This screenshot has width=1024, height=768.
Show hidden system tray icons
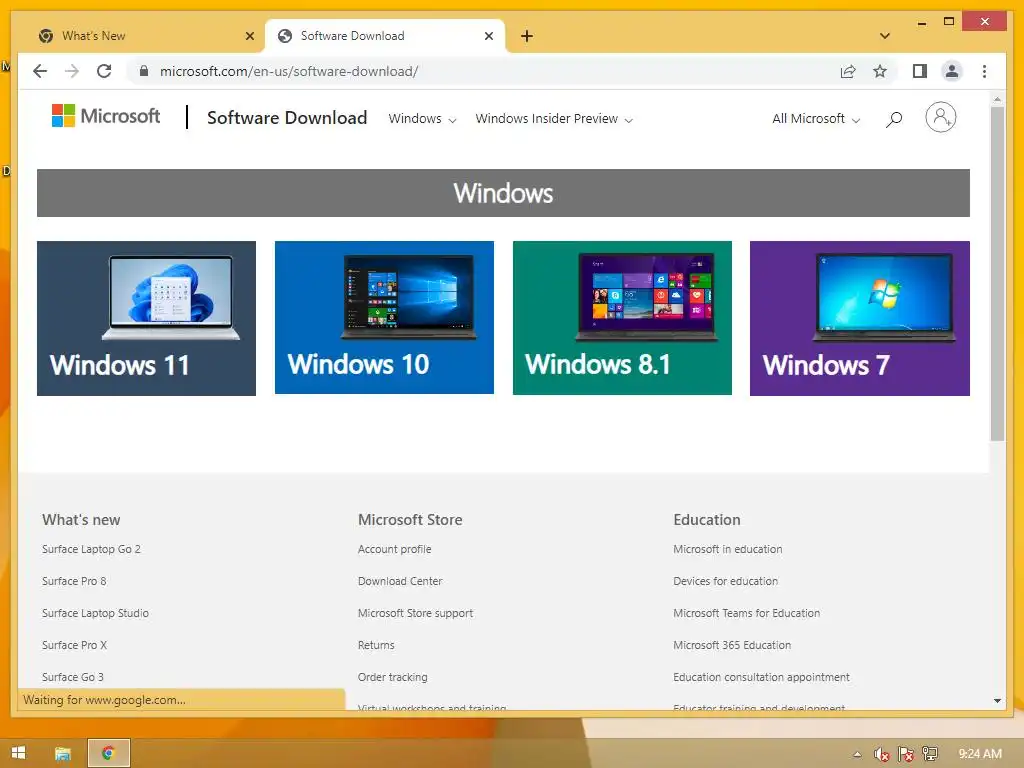tap(857, 754)
